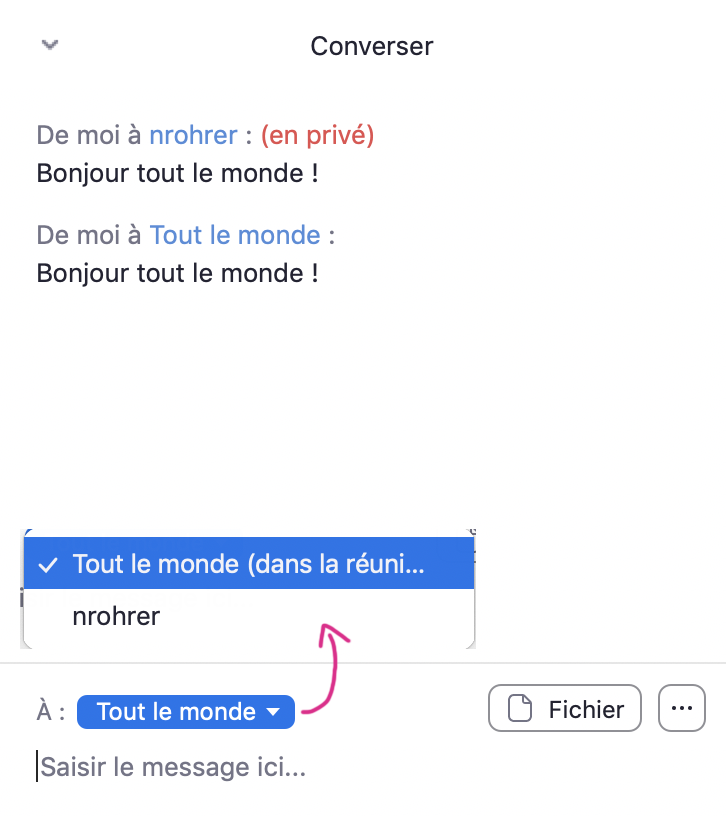
Task: Click the checkmark beside Tout le monde option
Action: (46, 564)
